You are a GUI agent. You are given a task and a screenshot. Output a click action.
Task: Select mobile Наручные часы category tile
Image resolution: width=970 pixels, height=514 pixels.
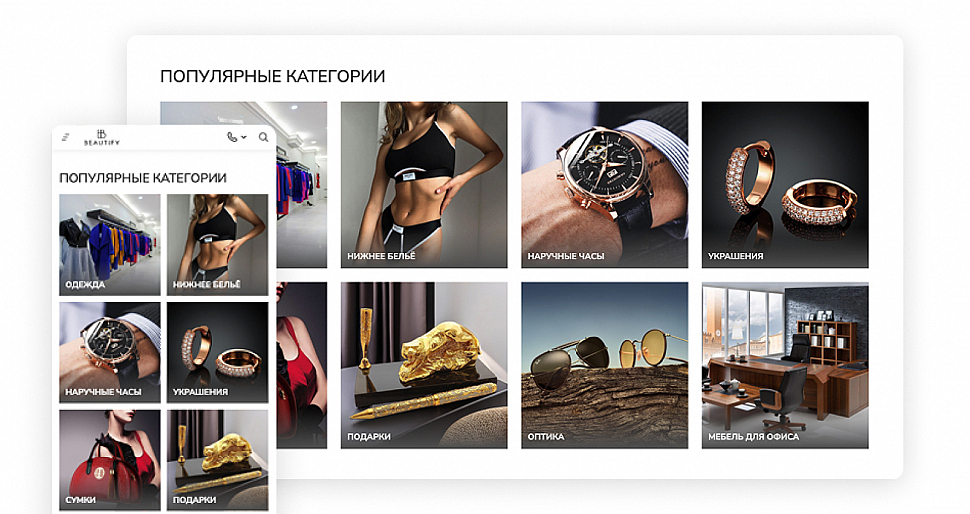[x=110, y=353]
